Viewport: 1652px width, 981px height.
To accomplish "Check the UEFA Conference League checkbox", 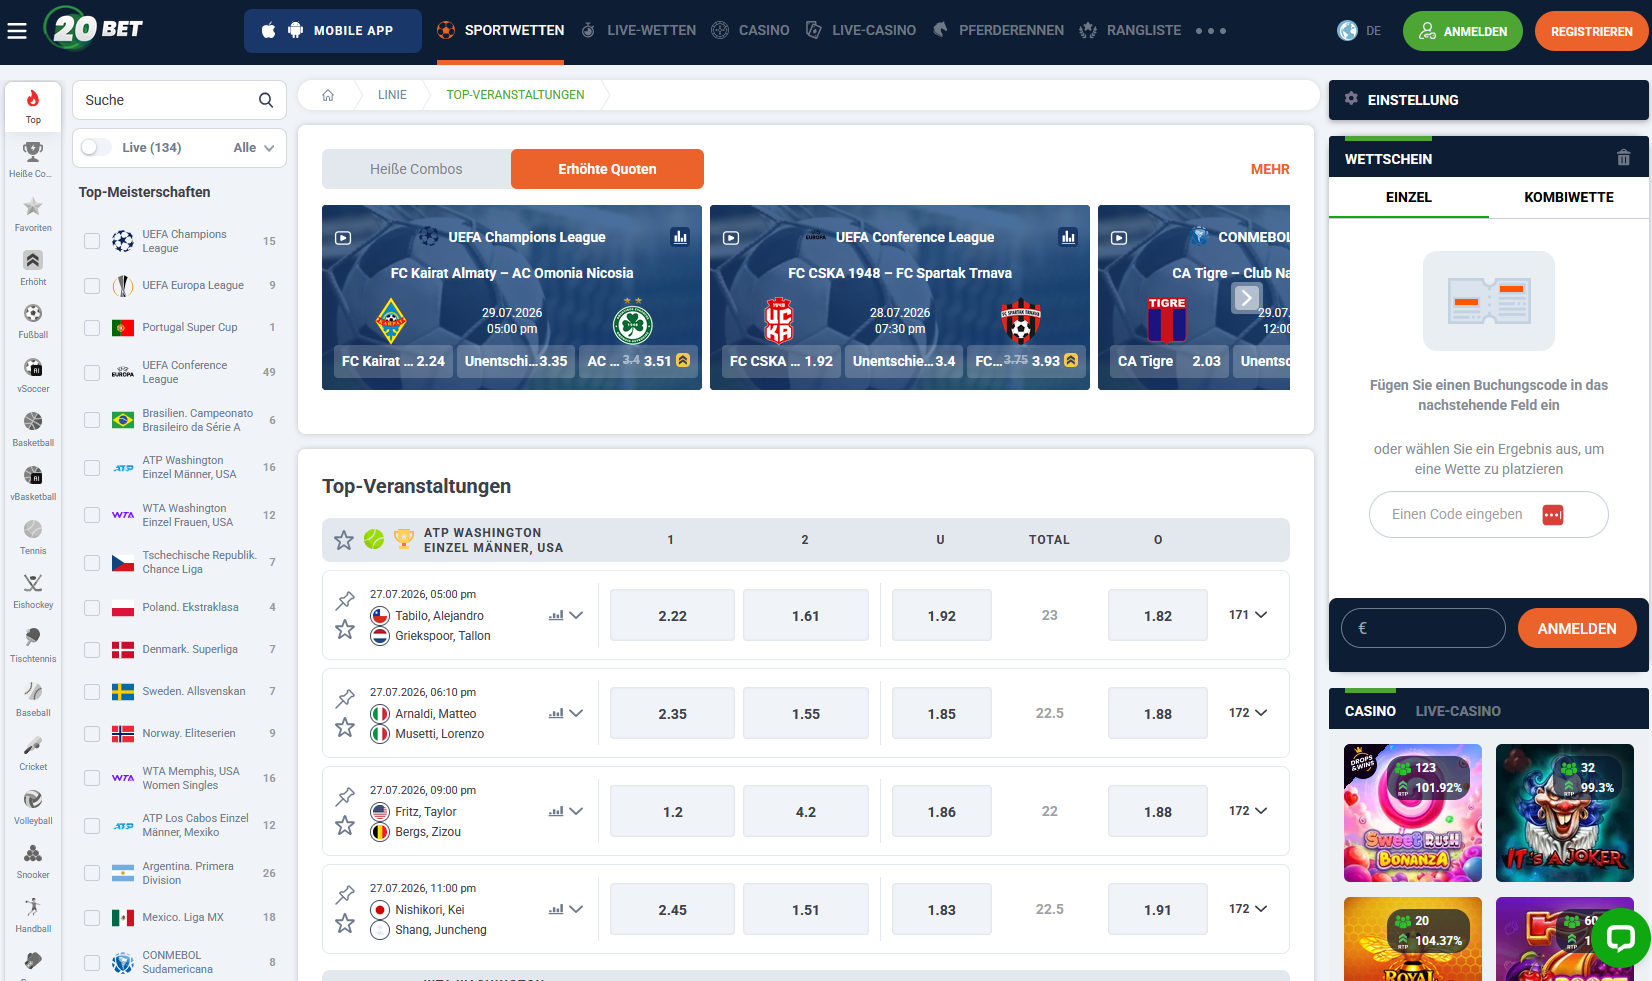I will 92,373.
